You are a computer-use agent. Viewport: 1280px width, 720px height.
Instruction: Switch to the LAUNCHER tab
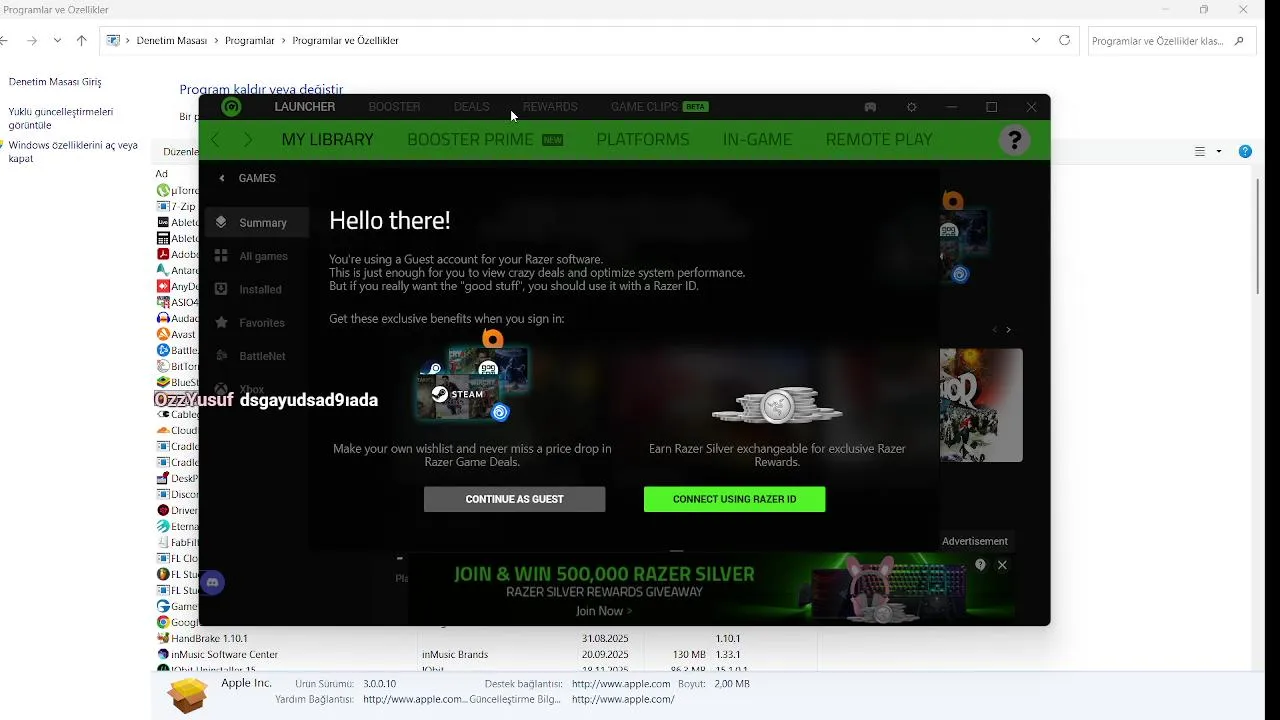click(305, 107)
